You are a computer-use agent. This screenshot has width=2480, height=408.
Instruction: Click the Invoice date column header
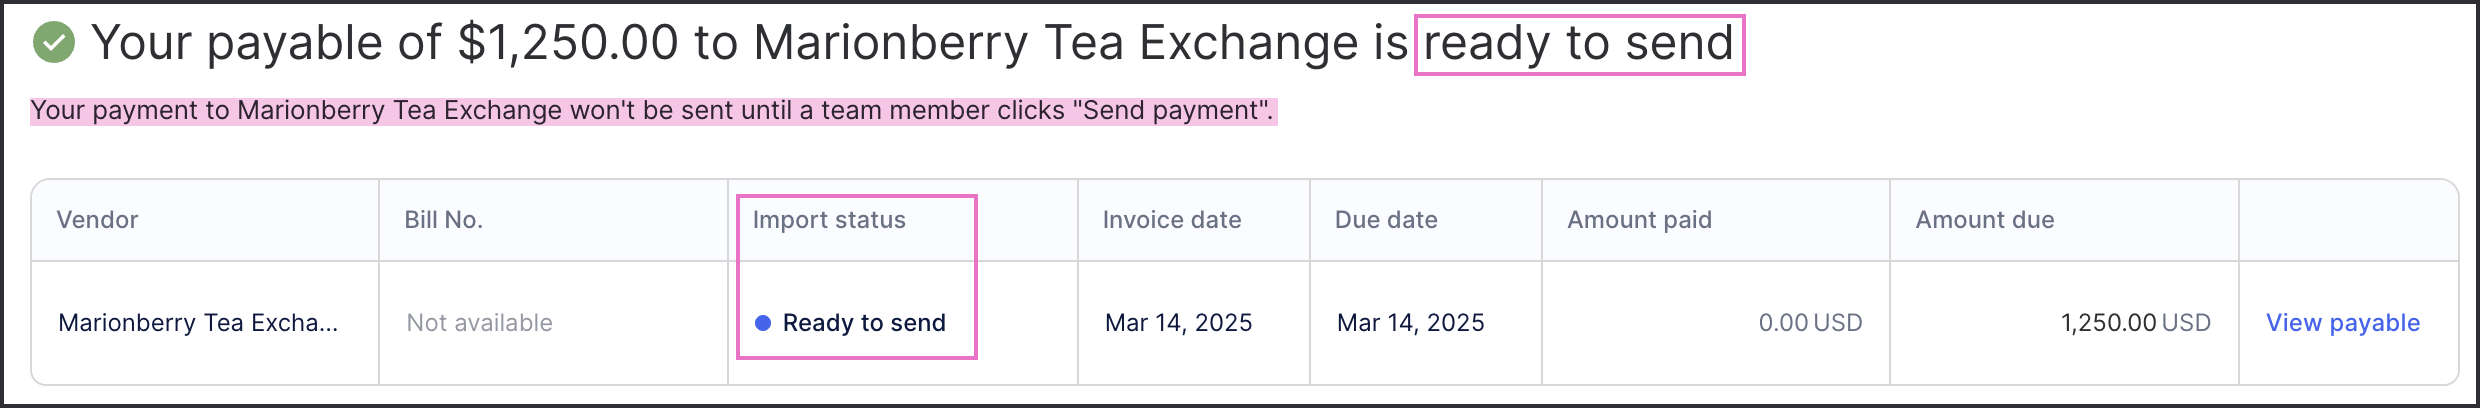click(x=1172, y=220)
